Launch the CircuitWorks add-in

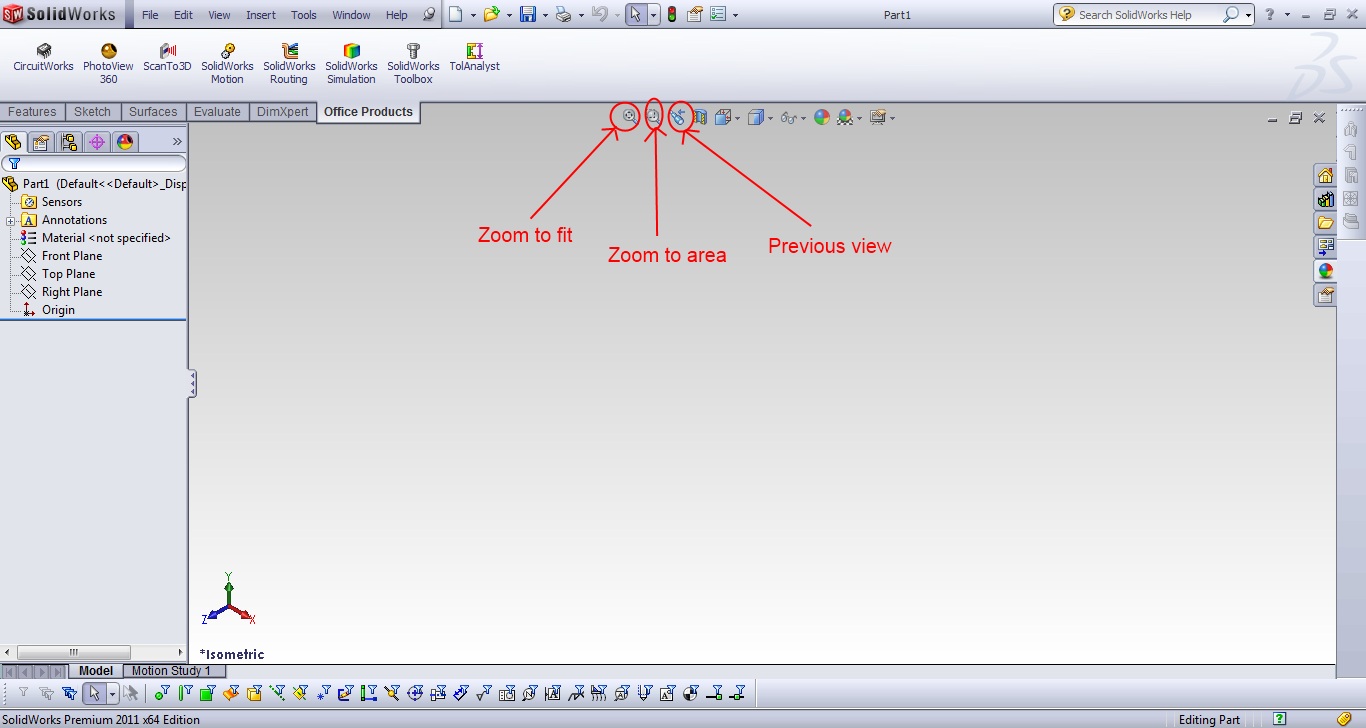[x=43, y=58]
